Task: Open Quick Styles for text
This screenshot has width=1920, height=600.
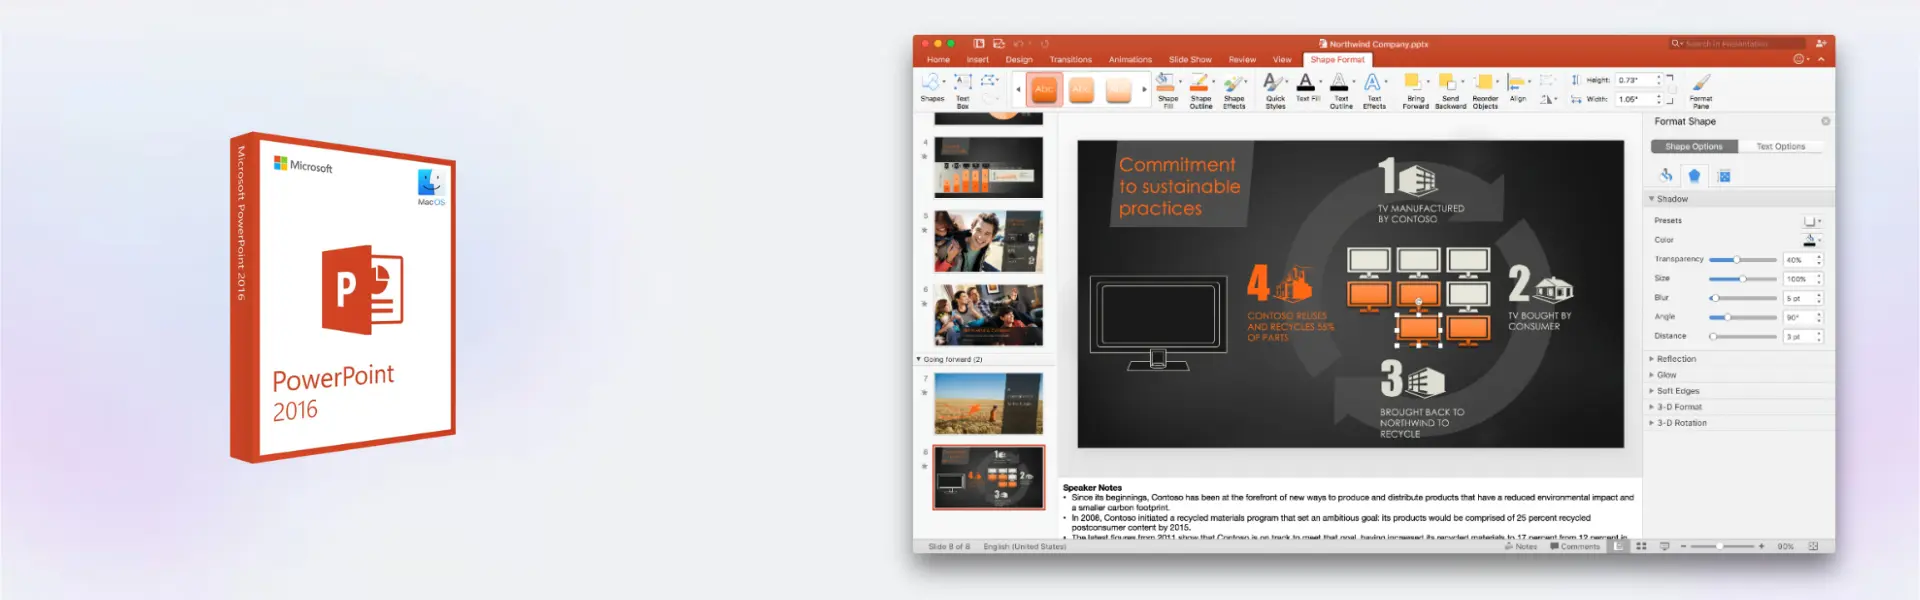Action: click(1275, 90)
